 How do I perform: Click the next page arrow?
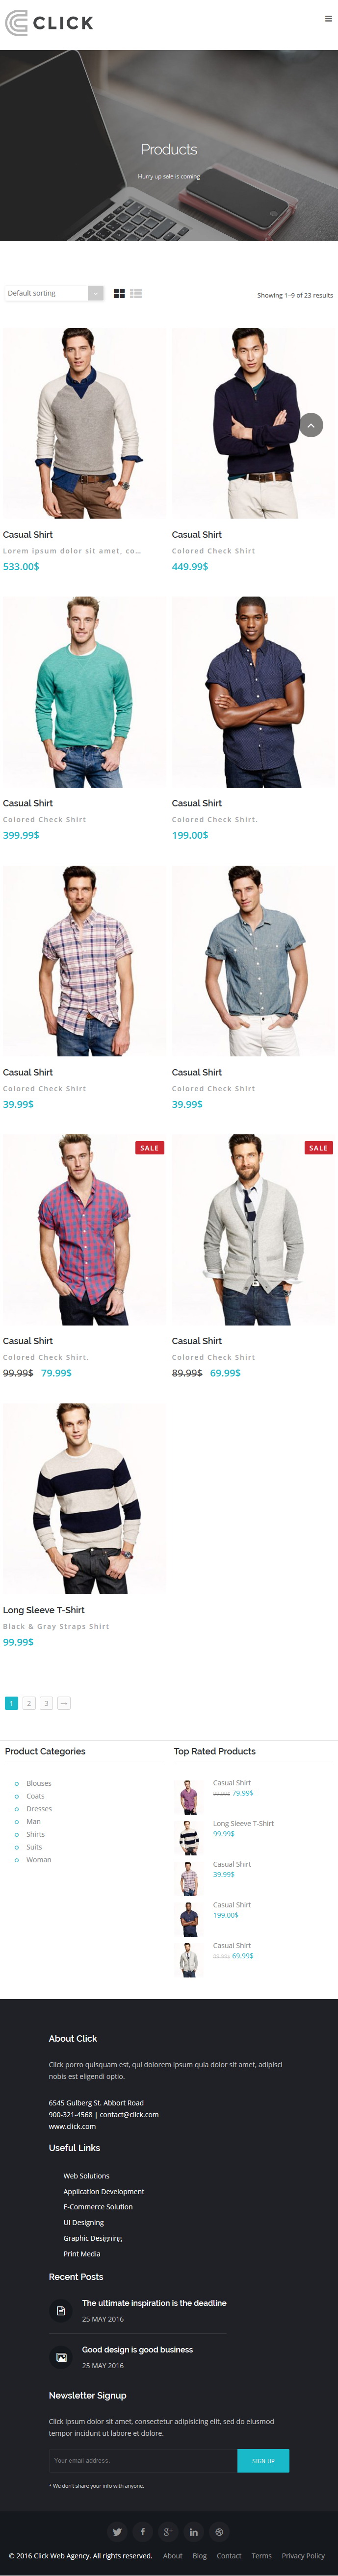pyautogui.click(x=64, y=1702)
